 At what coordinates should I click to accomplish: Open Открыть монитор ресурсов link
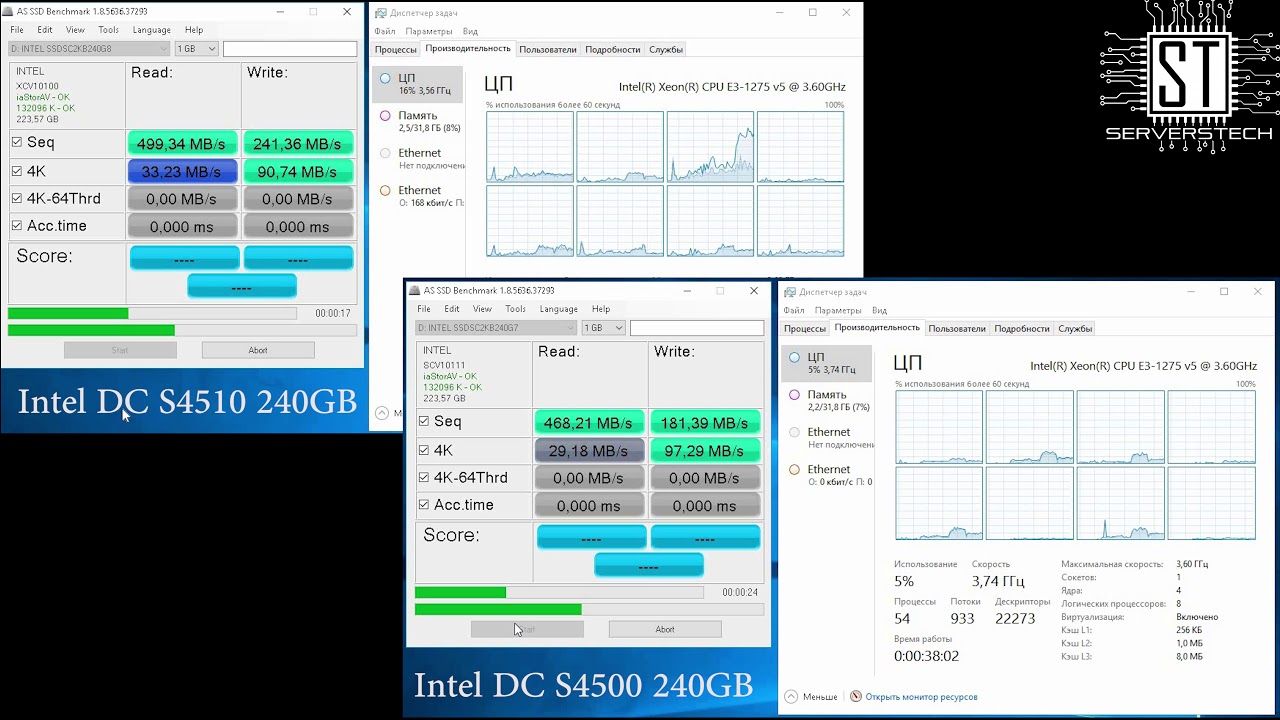(x=921, y=697)
